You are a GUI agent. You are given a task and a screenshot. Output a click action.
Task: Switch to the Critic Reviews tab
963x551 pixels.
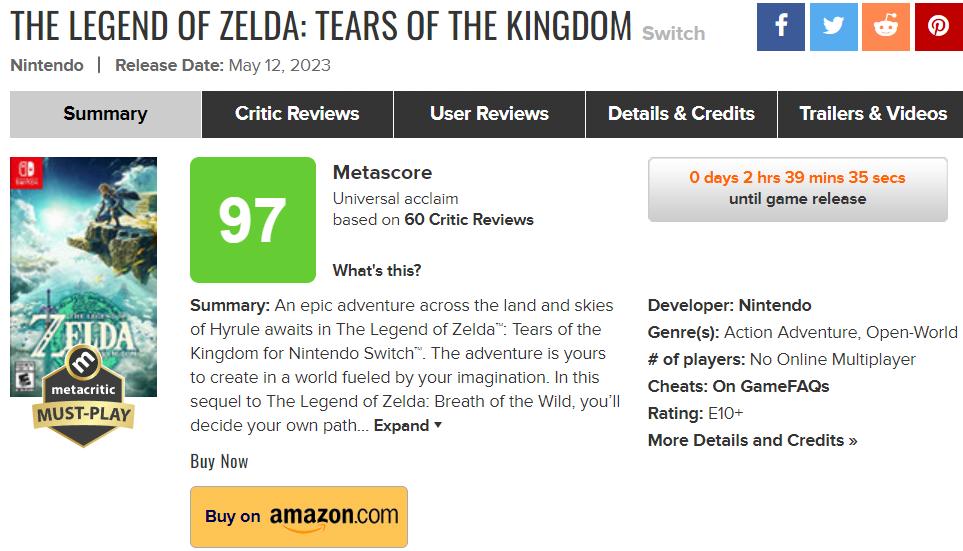click(297, 114)
